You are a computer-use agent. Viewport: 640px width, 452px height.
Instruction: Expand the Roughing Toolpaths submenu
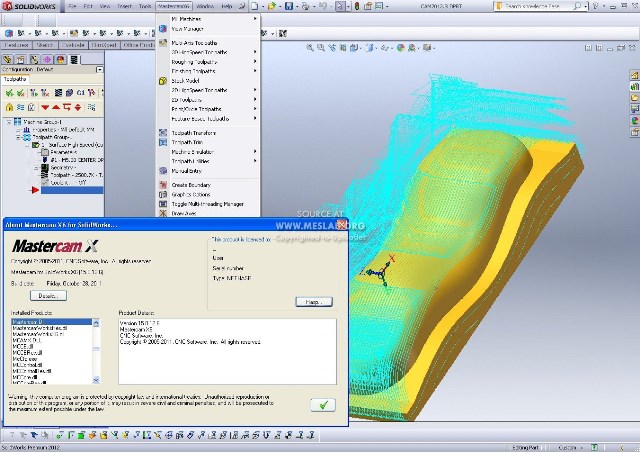(196, 61)
